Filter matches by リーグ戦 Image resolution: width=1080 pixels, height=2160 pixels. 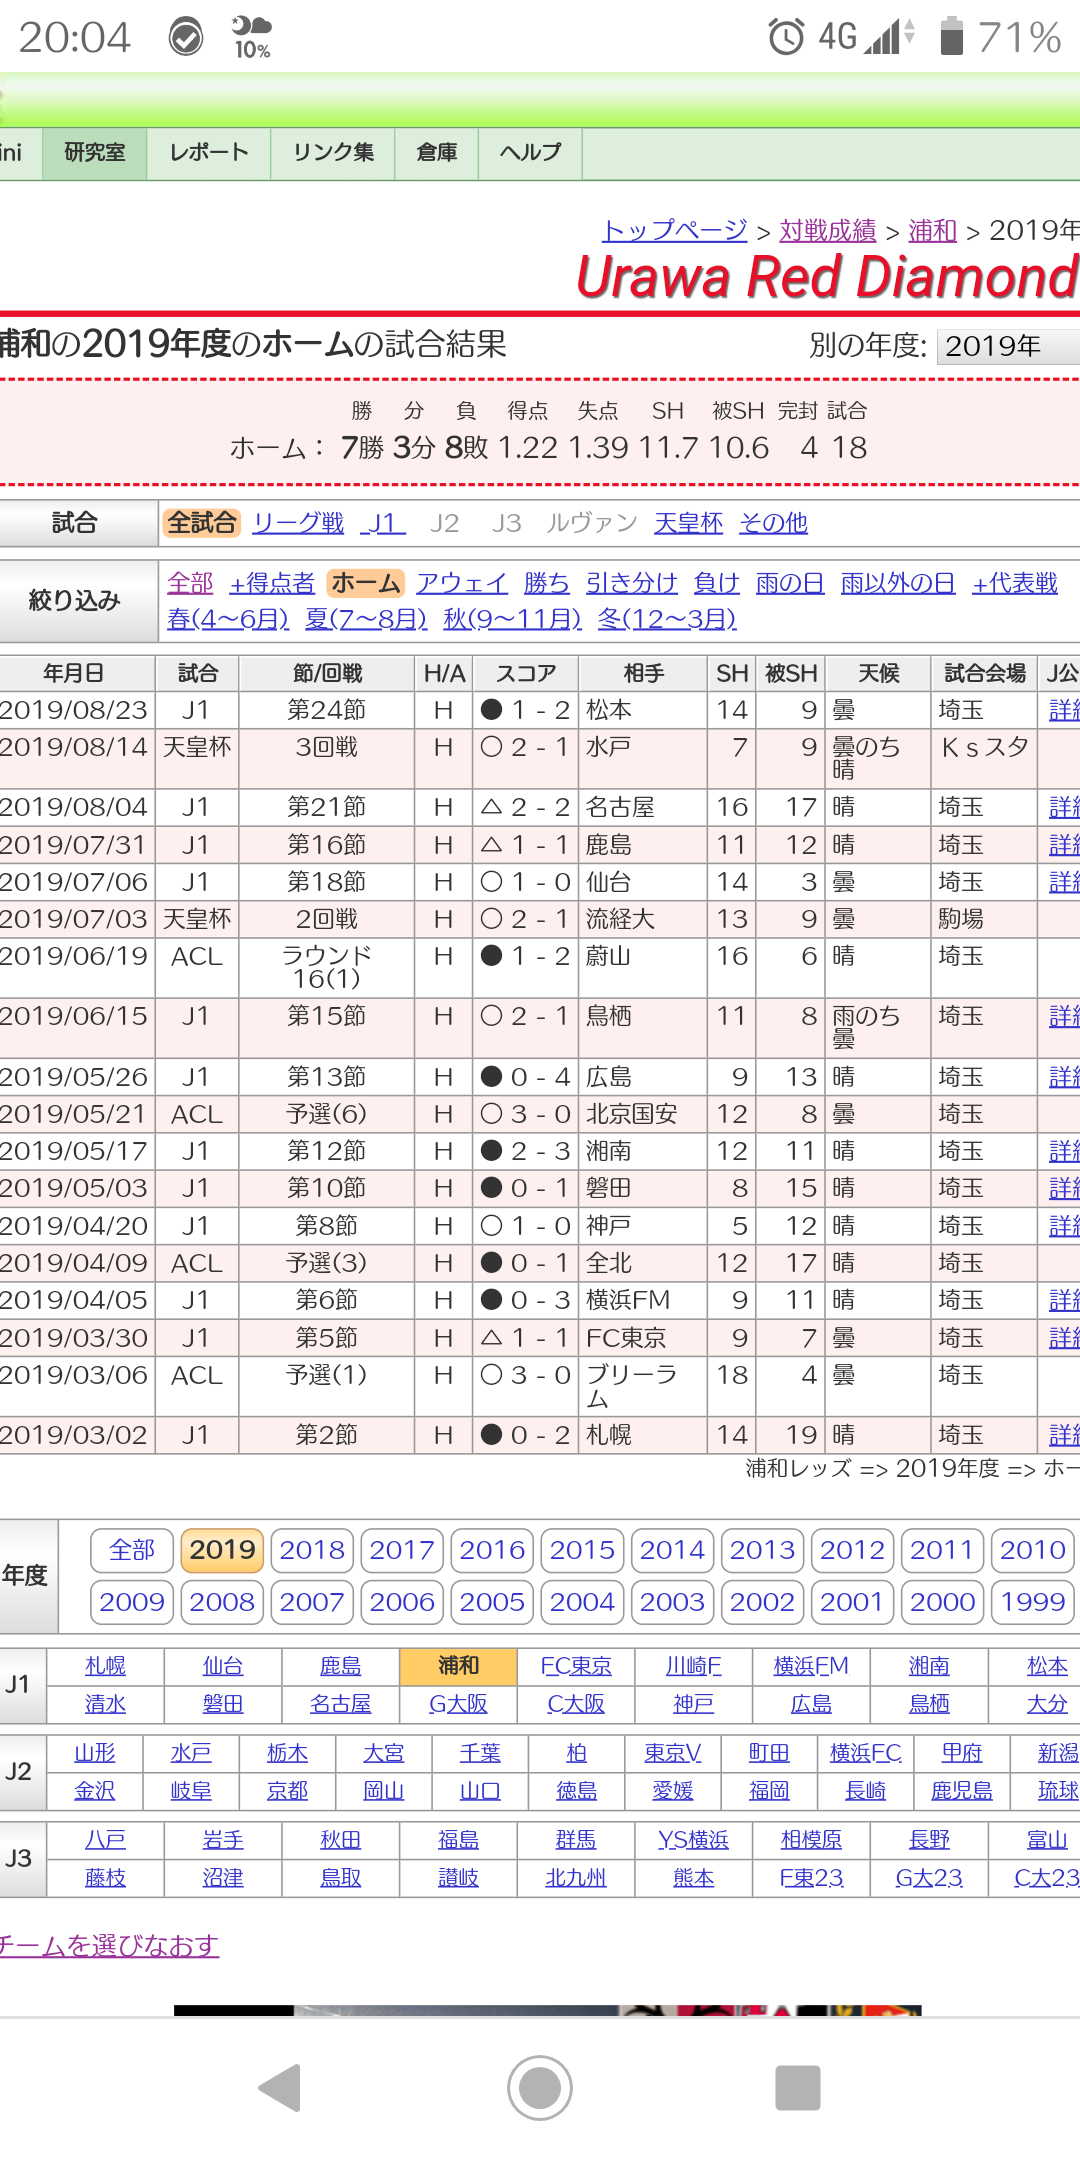[298, 523]
